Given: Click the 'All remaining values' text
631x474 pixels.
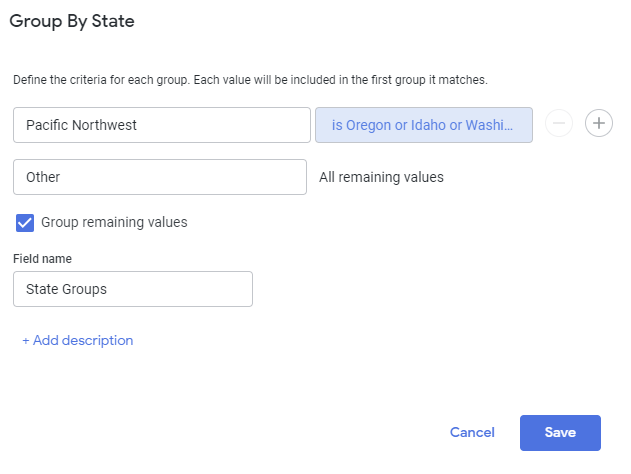Looking at the screenshot, I should pos(381,177).
